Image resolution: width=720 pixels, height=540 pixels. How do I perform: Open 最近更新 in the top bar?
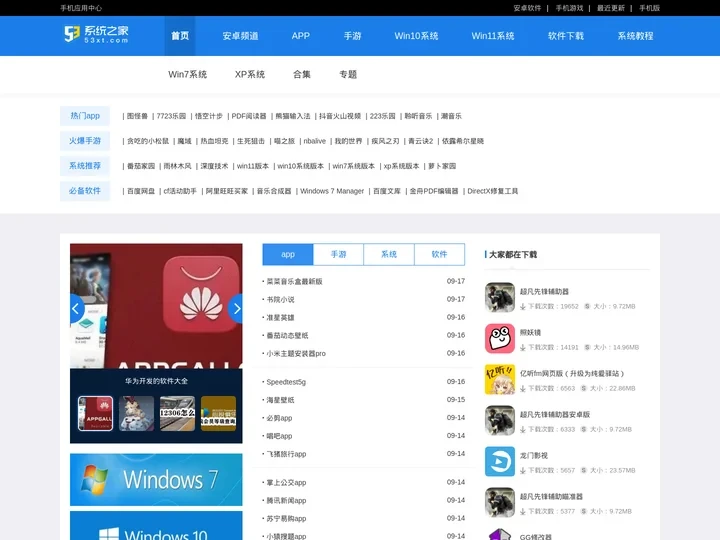(x=611, y=8)
